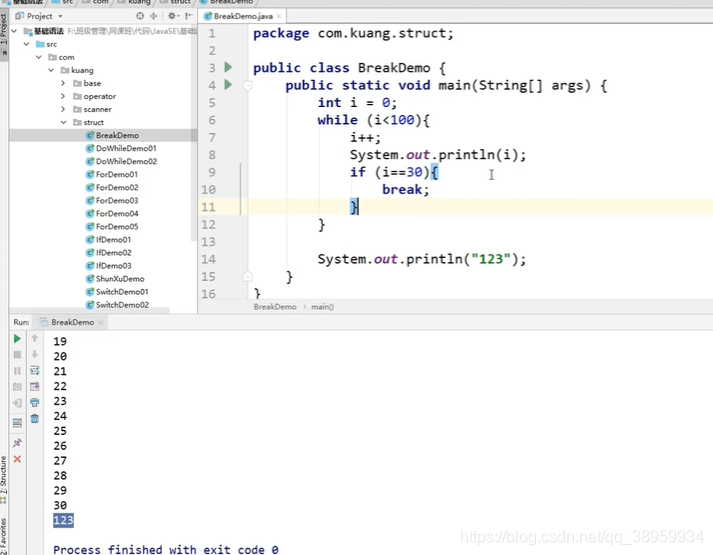Close the BreakDemo.java editor tab
Screen dimensions: 713x555
(x=279, y=16)
